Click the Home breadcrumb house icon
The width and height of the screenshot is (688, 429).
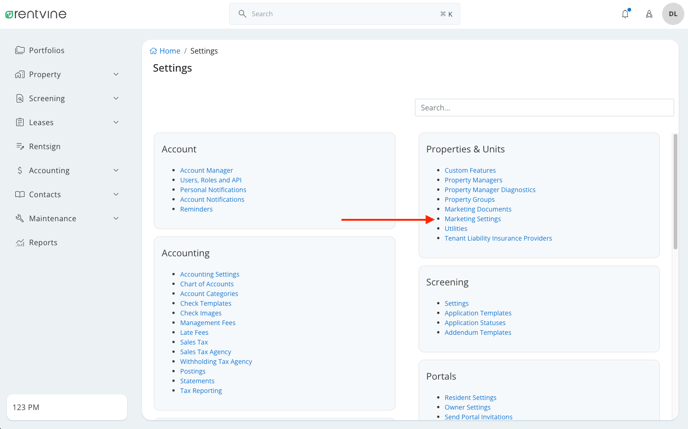pos(153,51)
